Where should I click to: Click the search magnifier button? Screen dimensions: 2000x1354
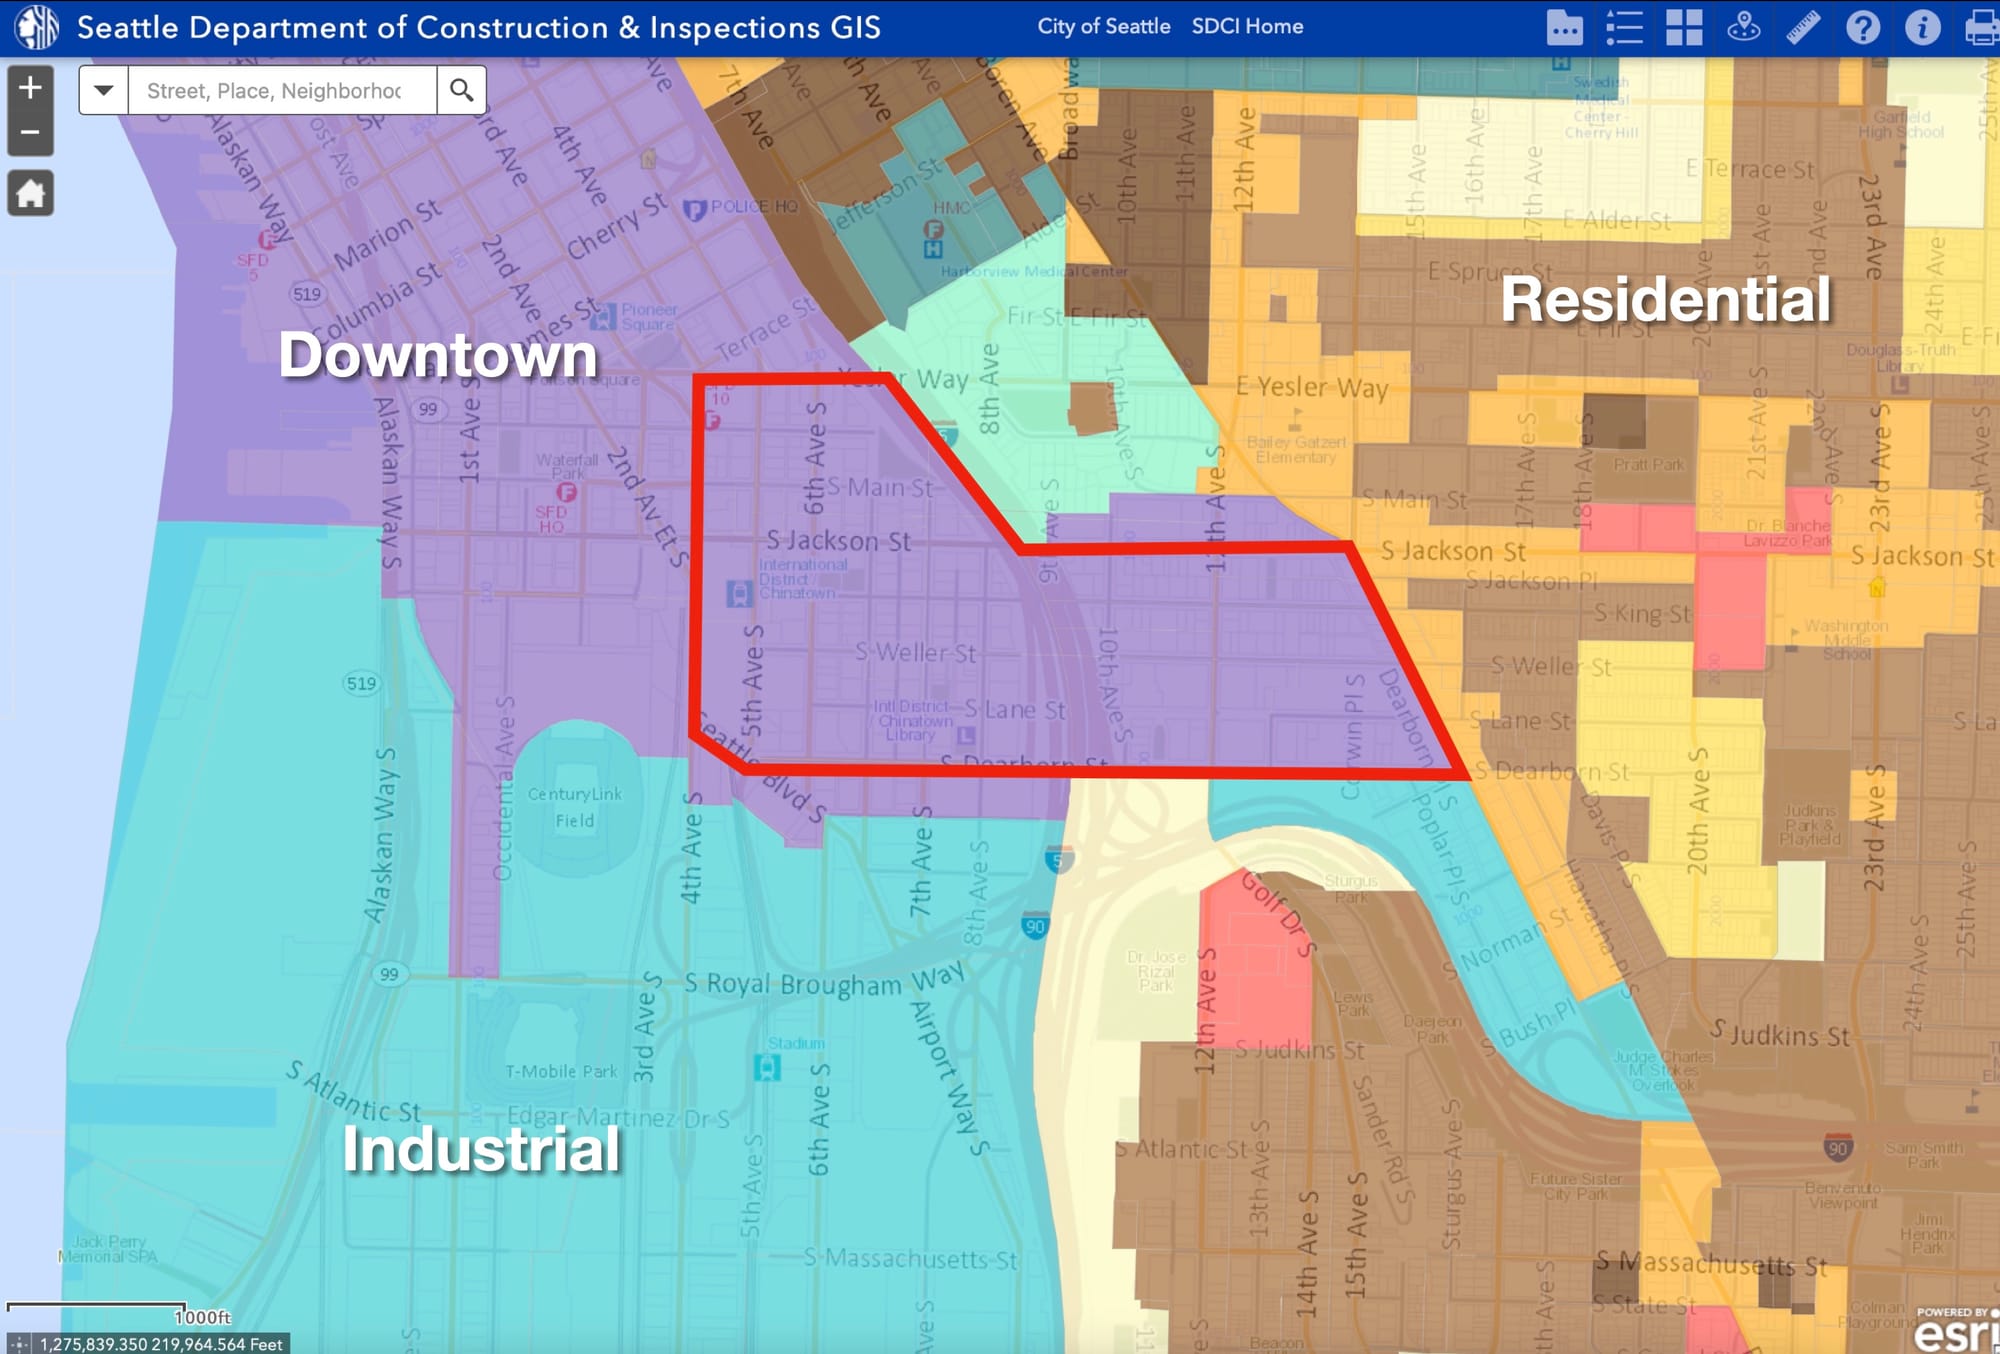461,90
